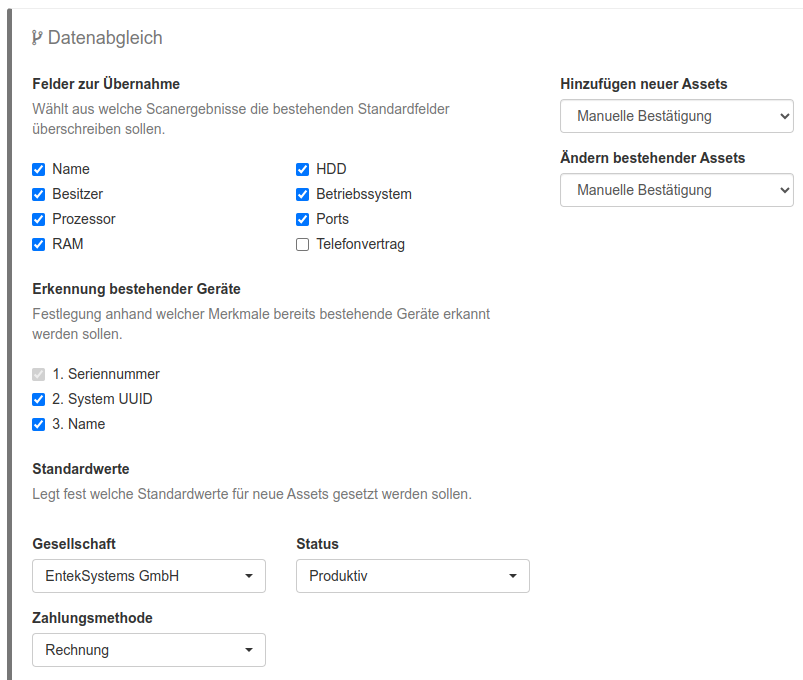Image resolution: width=803 pixels, height=680 pixels.
Task: Uncheck the System UUID checkbox
Action: pyautogui.click(x=39, y=399)
